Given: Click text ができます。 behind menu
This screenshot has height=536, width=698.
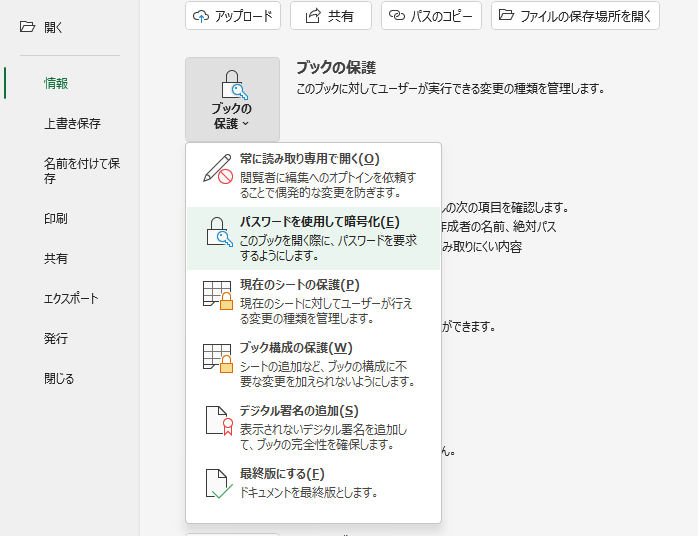Looking at the screenshot, I should click(x=469, y=327).
